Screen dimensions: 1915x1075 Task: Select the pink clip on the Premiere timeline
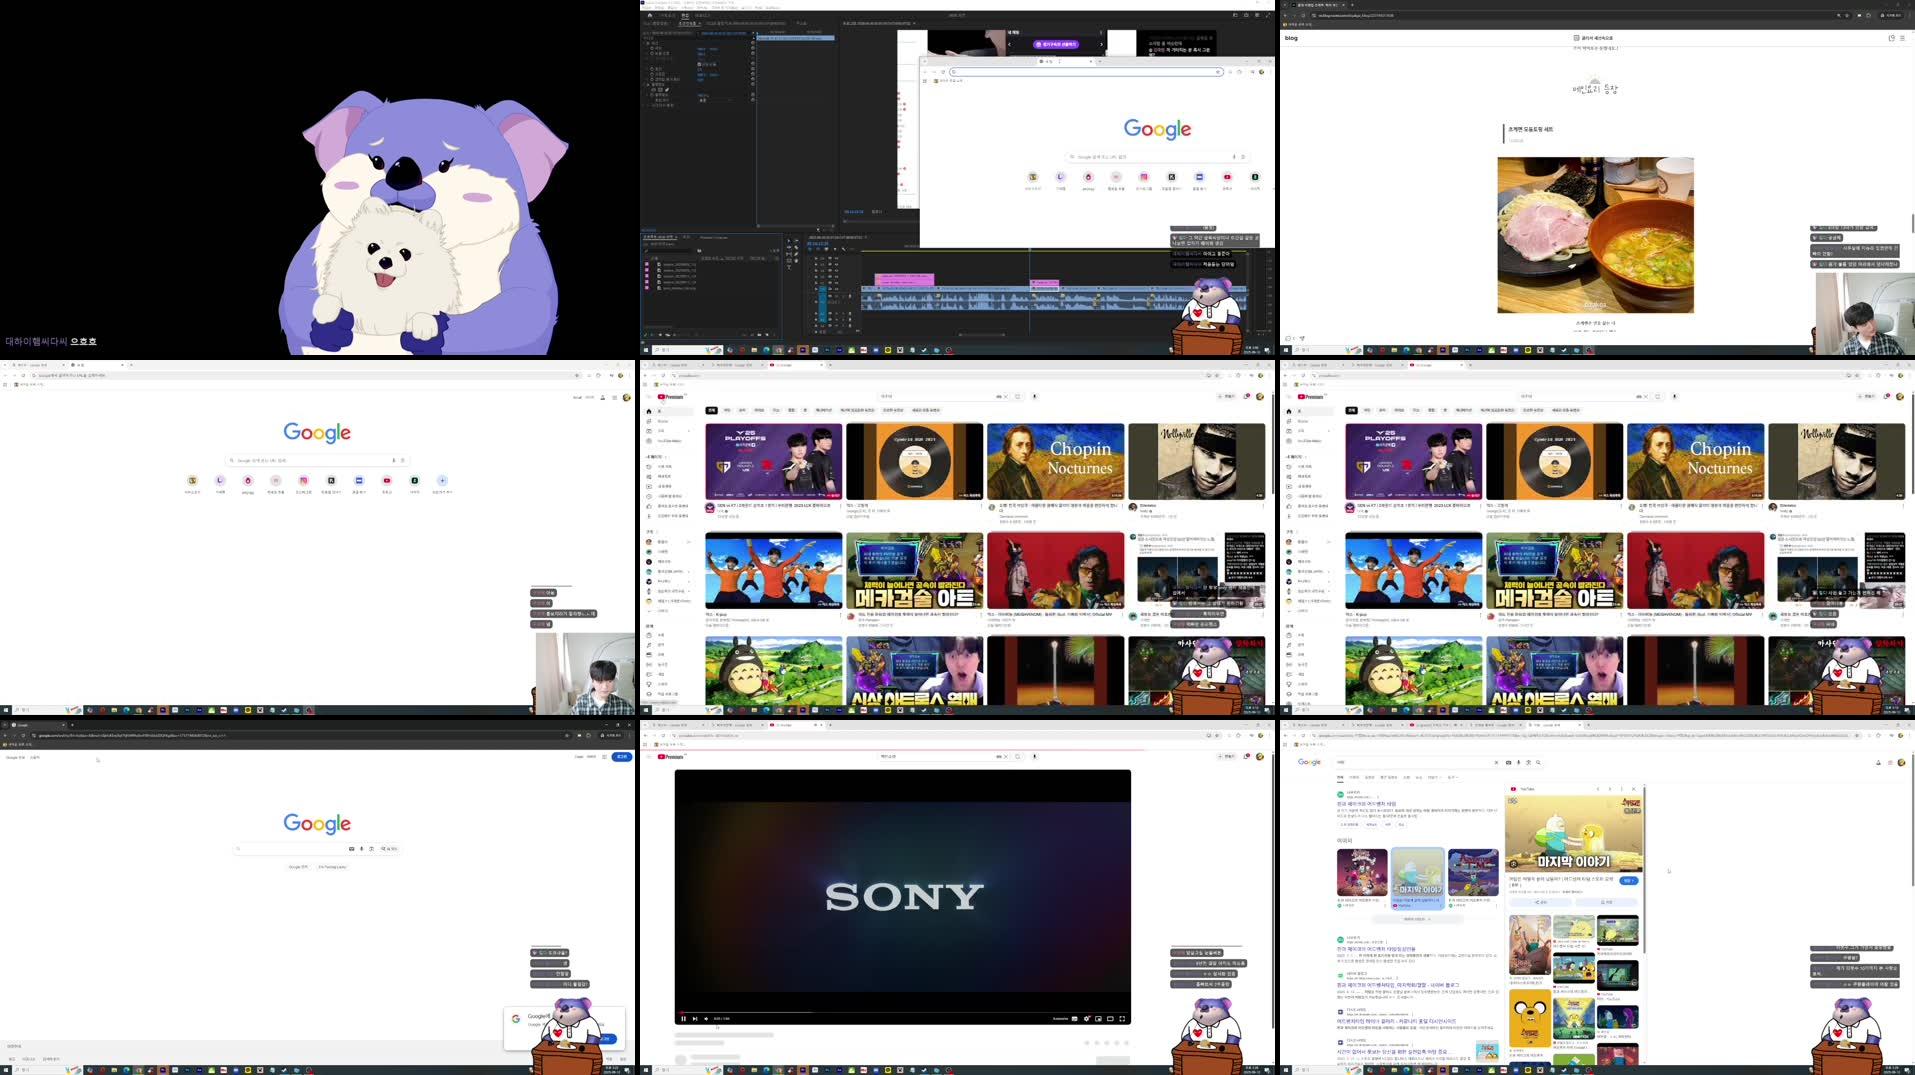coord(905,280)
